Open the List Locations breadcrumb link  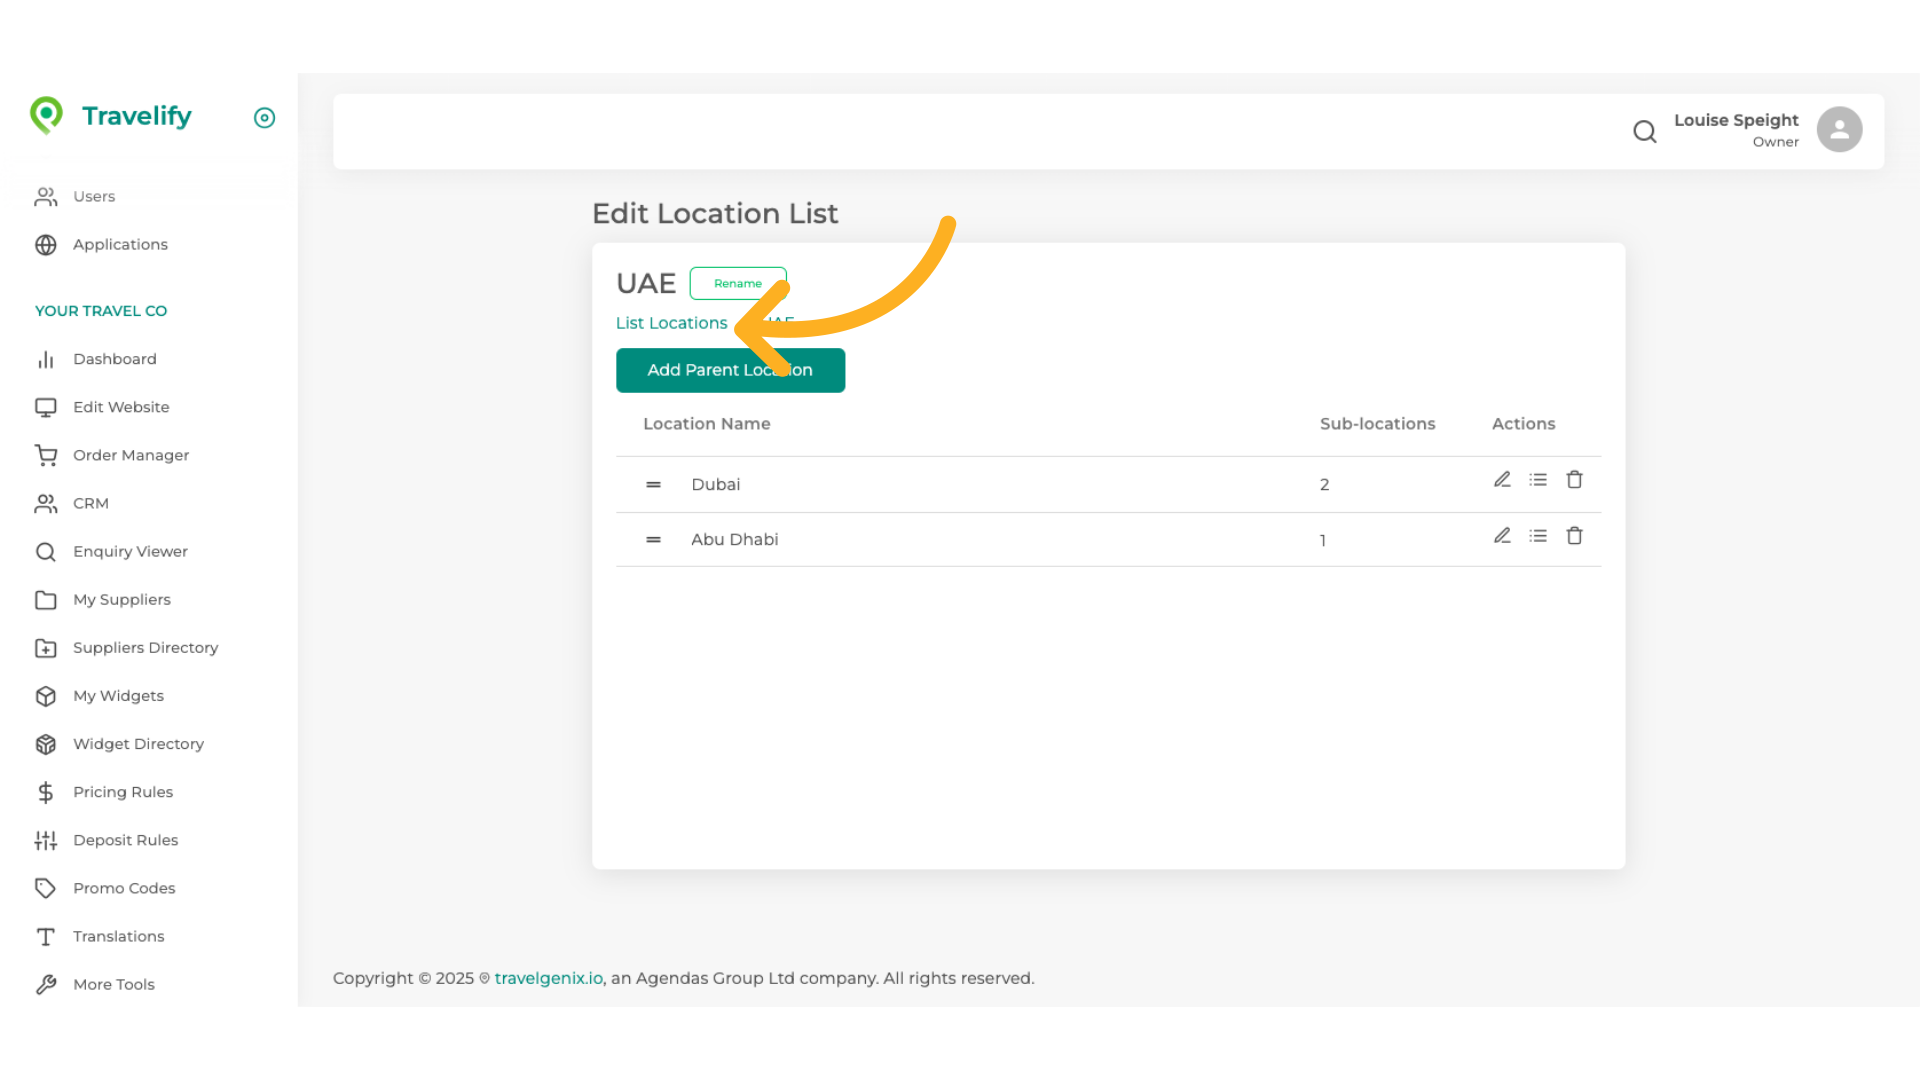[x=671, y=322]
